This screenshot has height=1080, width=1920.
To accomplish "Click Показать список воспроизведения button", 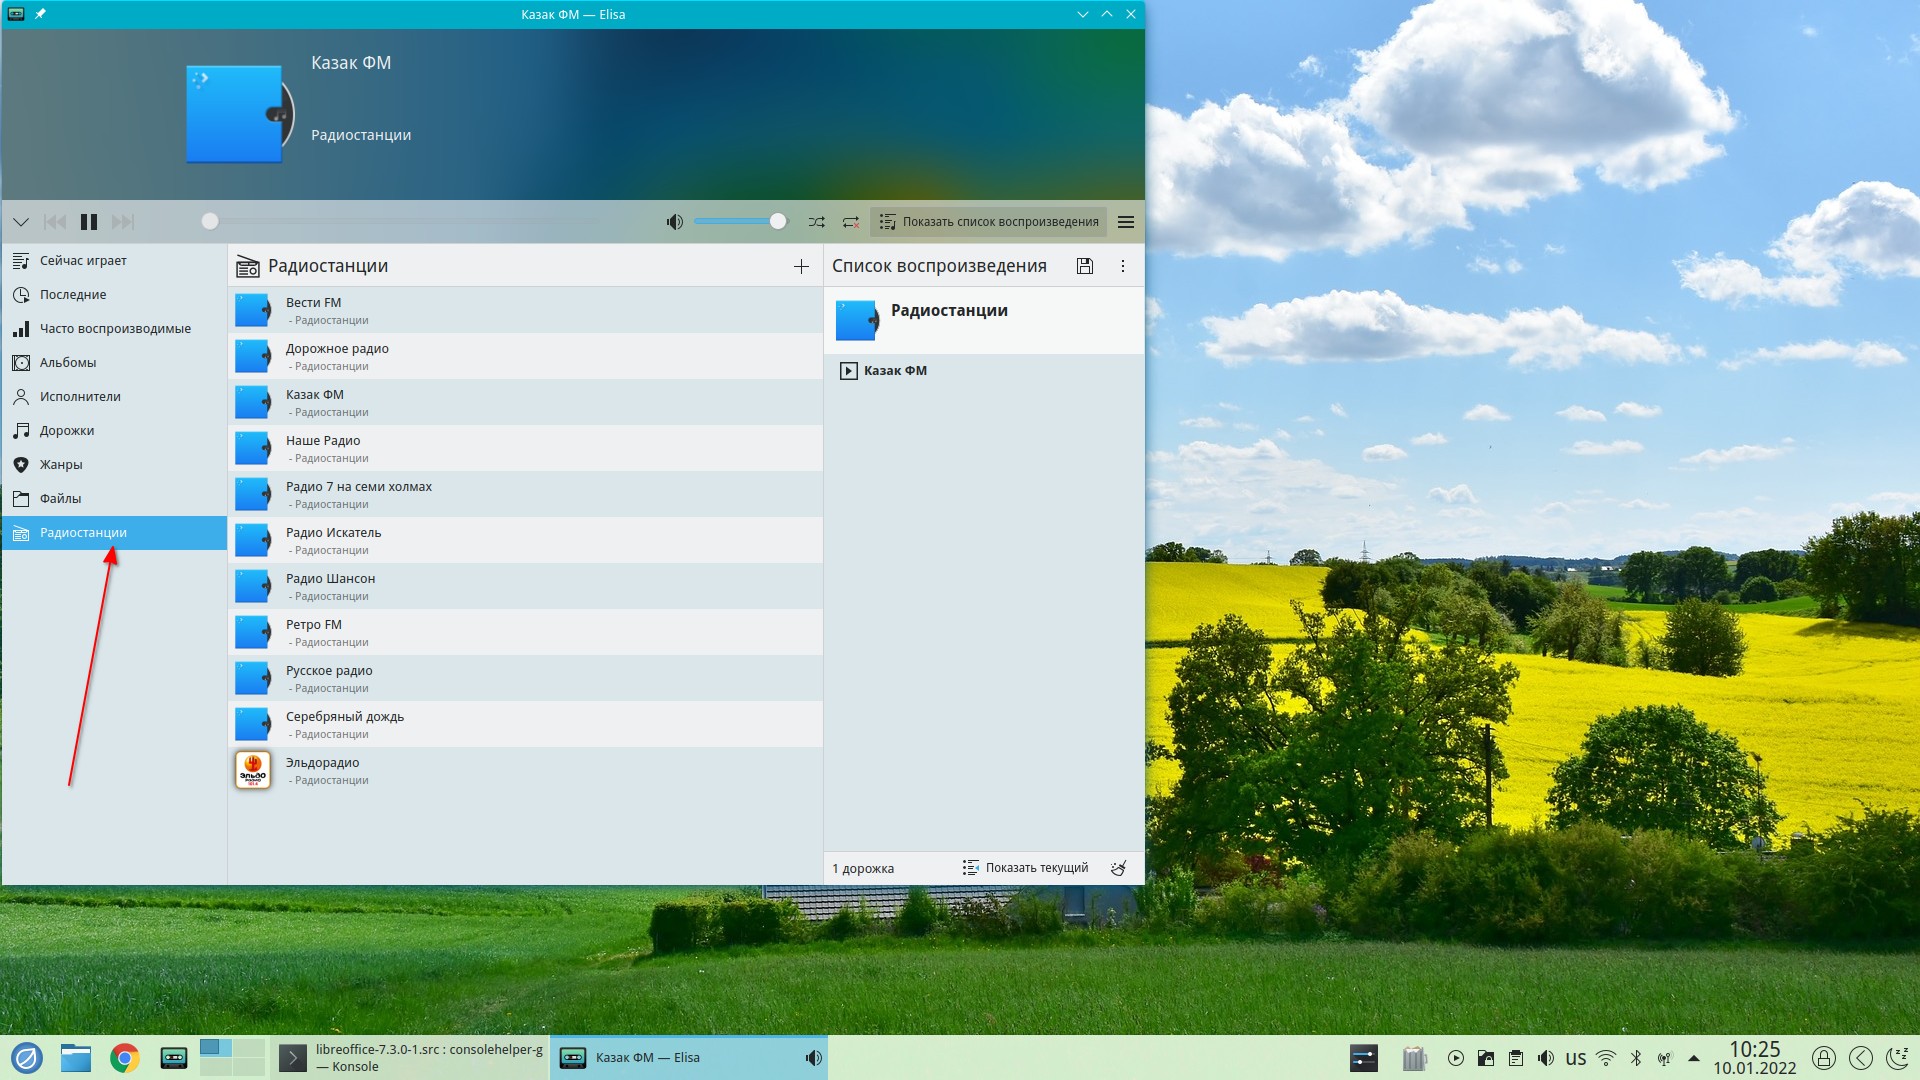I will pos(989,222).
